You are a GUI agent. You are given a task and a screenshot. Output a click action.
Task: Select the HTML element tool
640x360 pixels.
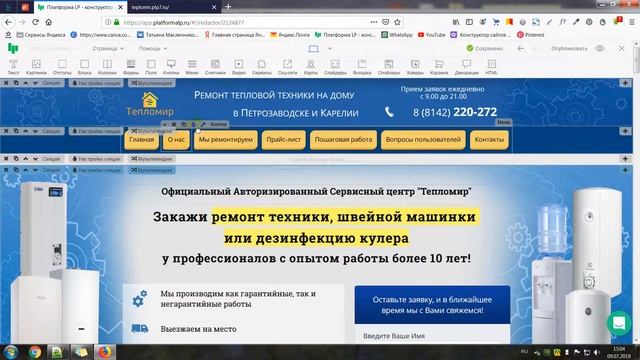(491, 67)
